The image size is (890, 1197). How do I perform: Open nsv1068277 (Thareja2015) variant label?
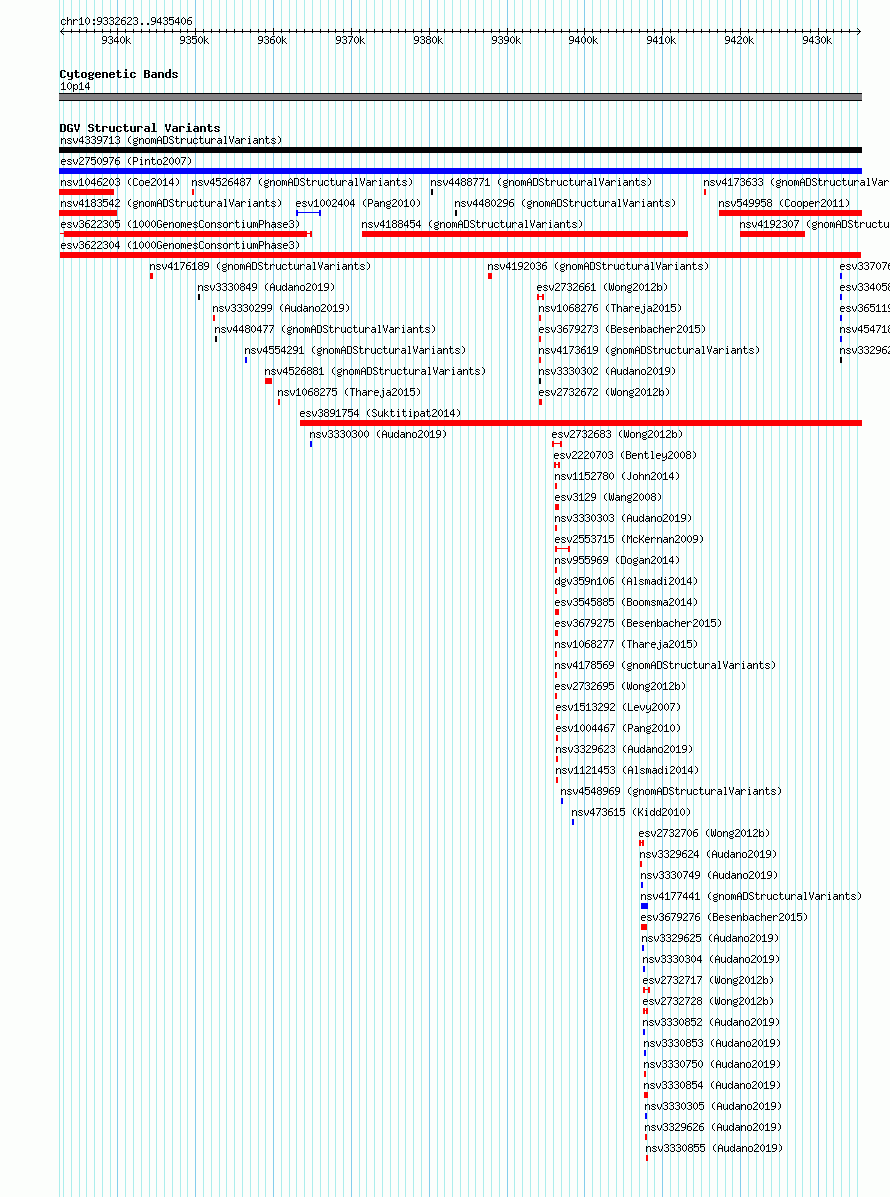click(626, 644)
